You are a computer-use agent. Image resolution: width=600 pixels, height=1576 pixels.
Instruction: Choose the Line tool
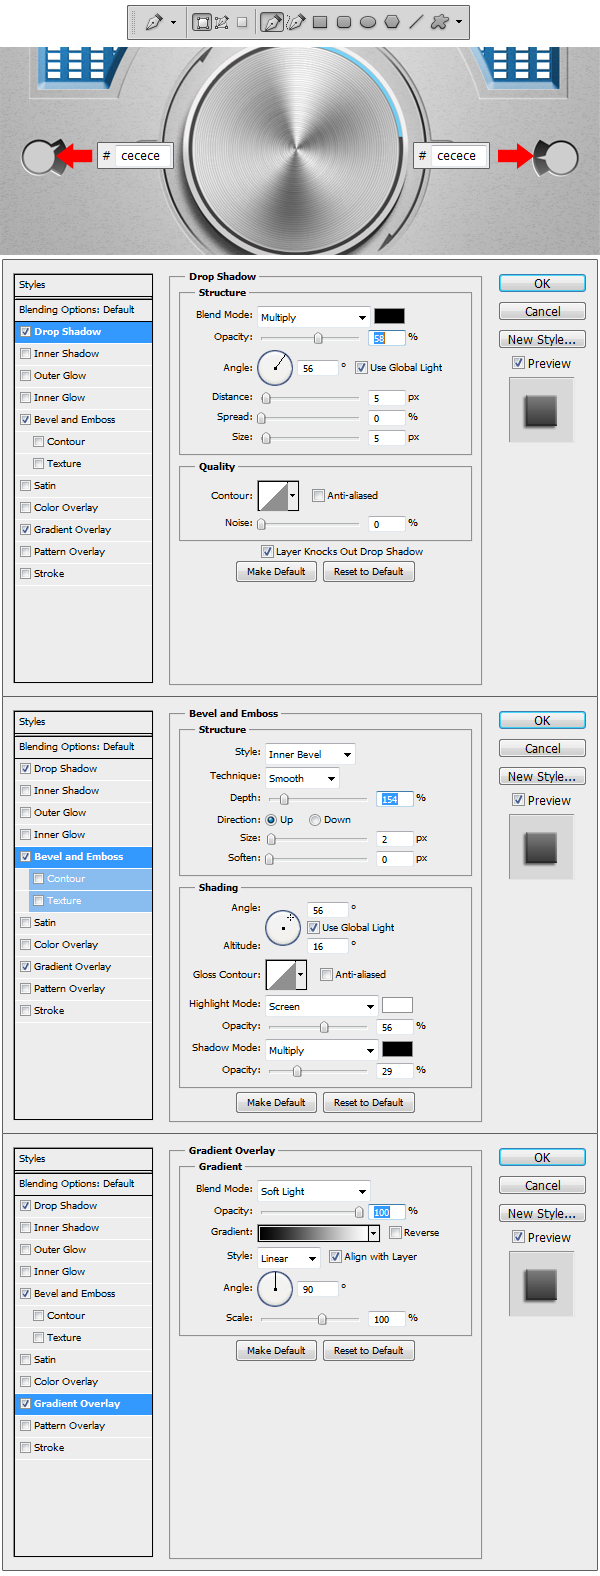pos(416,22)
